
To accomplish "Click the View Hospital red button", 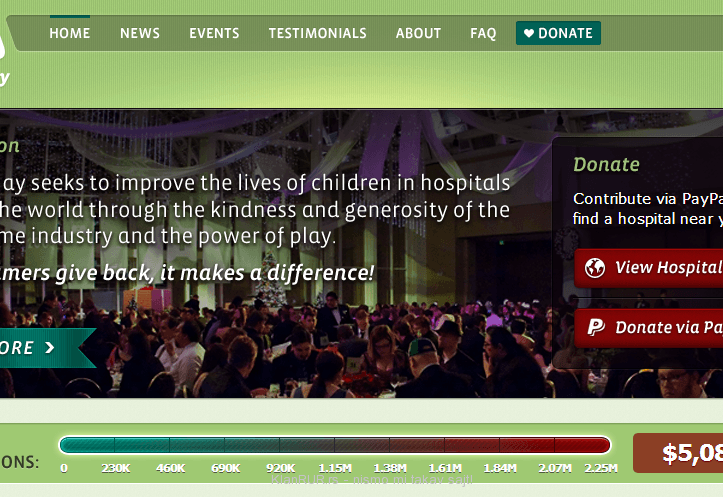I will point(649,268).
